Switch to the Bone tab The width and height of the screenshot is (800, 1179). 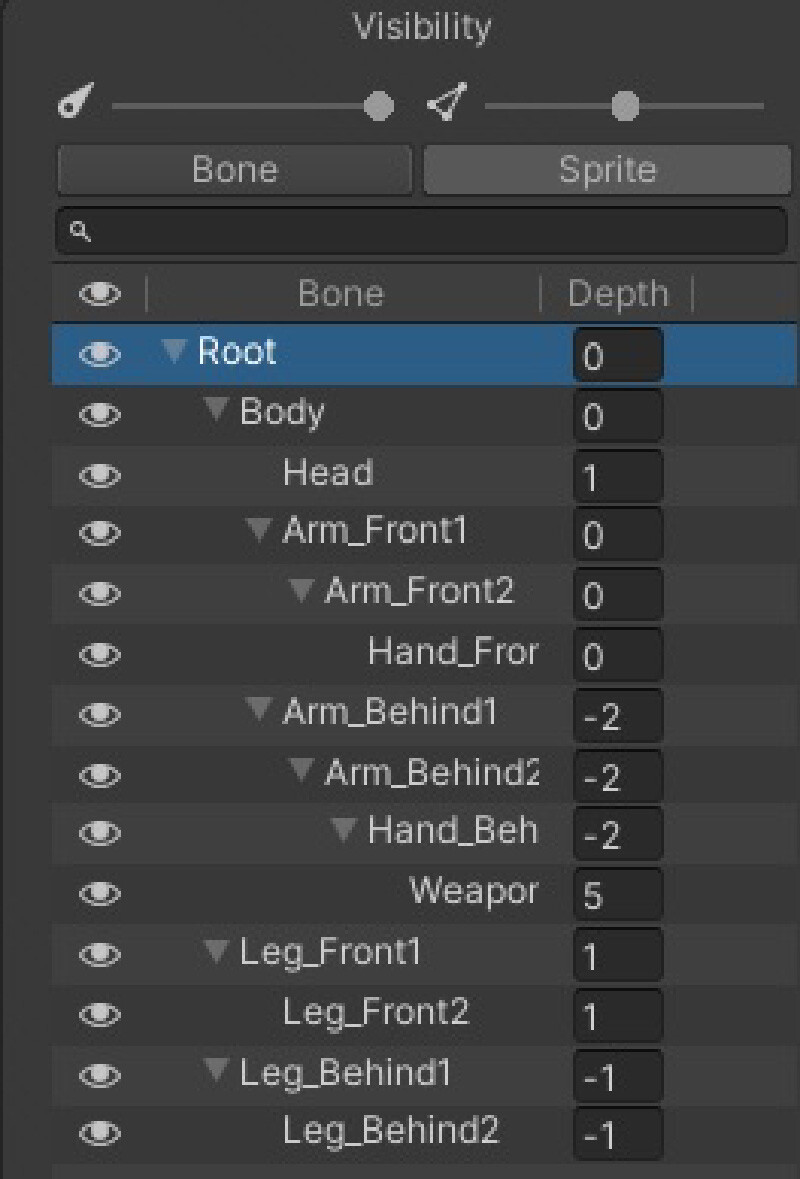pos(235,170)
